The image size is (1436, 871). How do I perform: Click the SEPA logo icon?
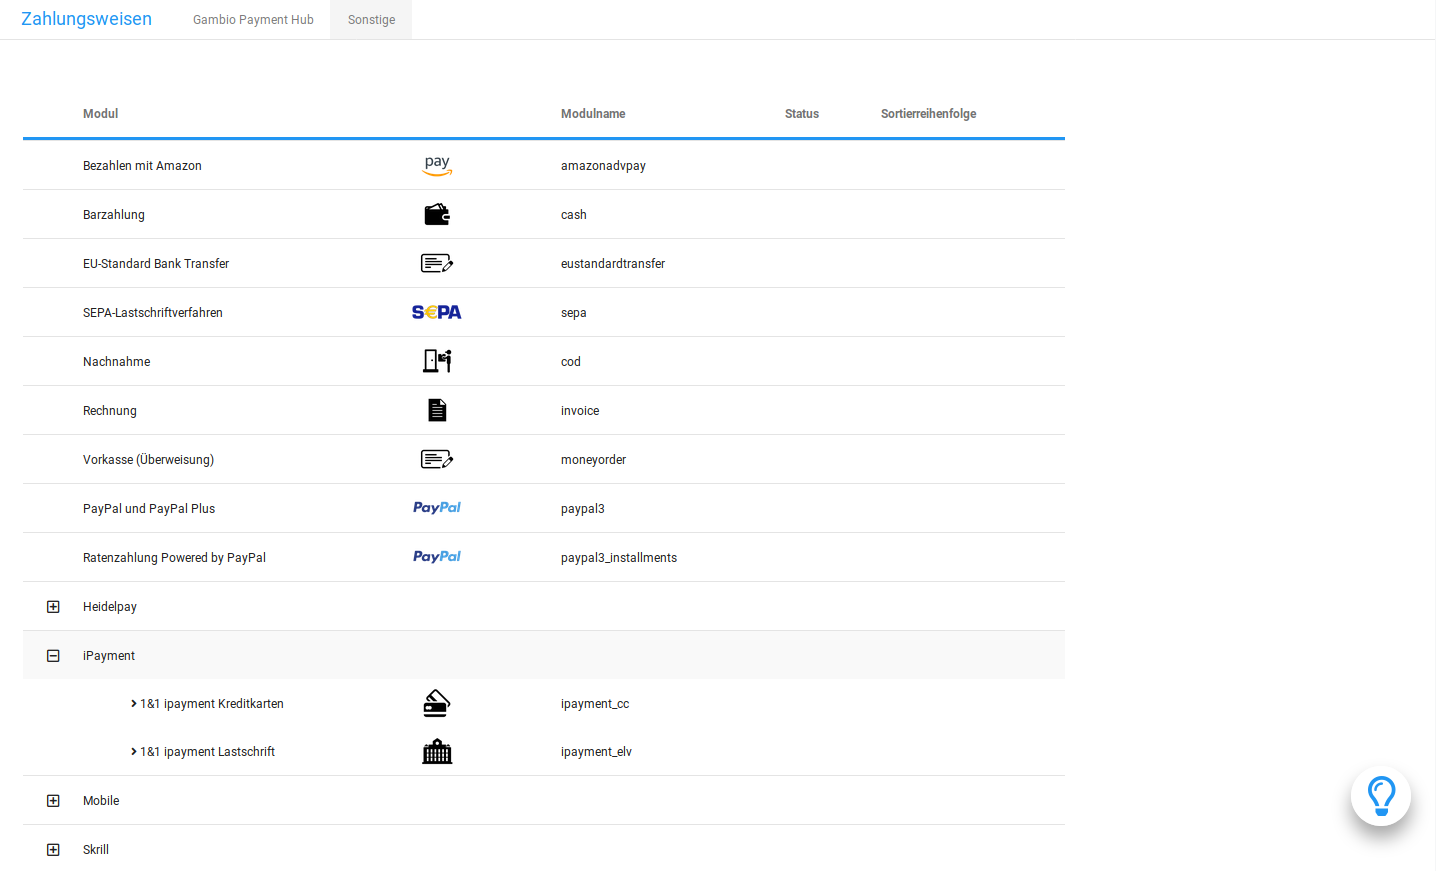click(x=437, y=313)
